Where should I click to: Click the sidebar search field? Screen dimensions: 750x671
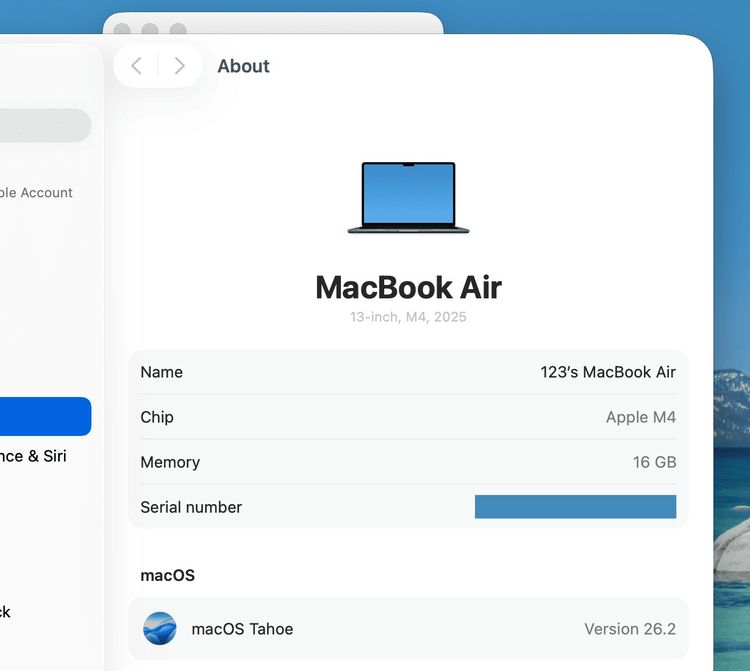point(45,125)
